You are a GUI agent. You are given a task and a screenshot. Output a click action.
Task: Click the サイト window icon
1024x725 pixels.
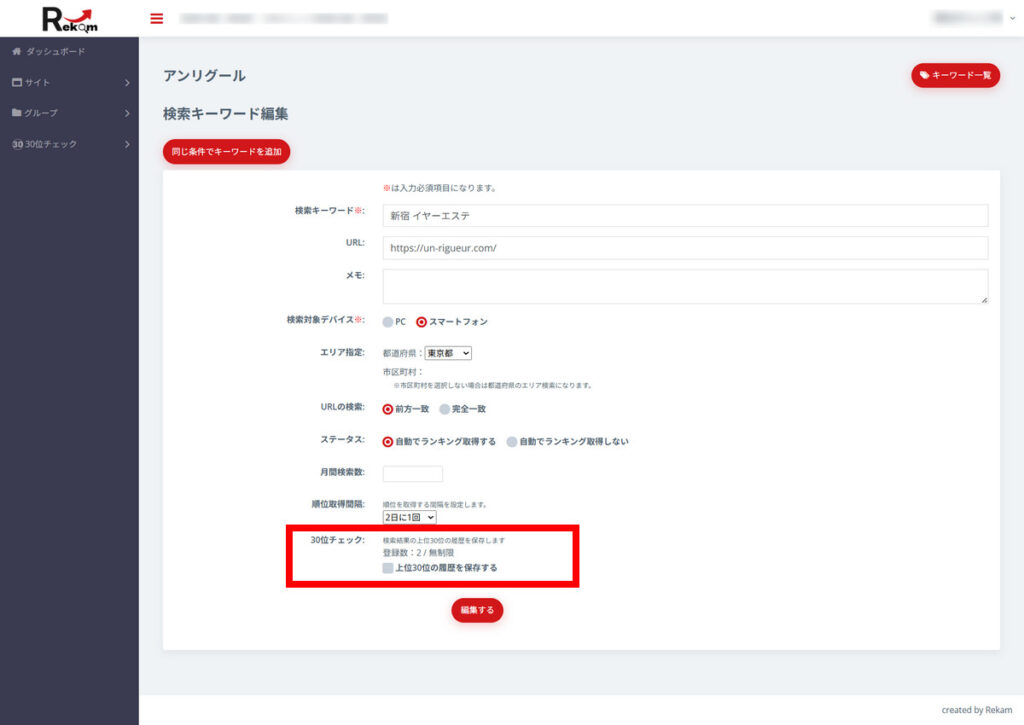(16, 82)
